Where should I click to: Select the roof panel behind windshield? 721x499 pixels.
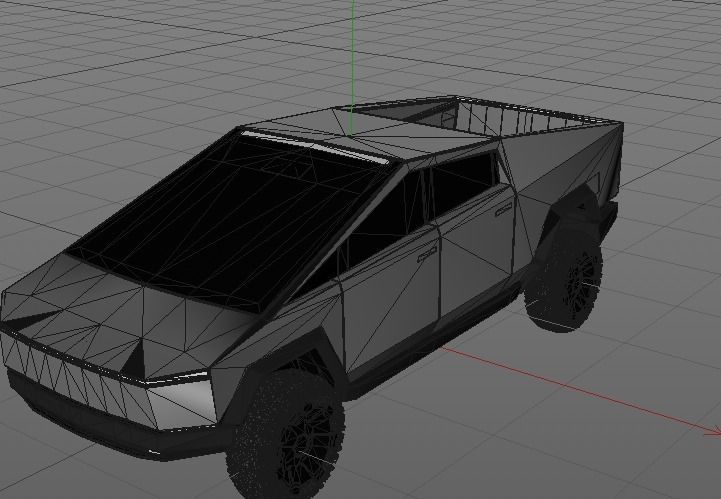(368, 133)
